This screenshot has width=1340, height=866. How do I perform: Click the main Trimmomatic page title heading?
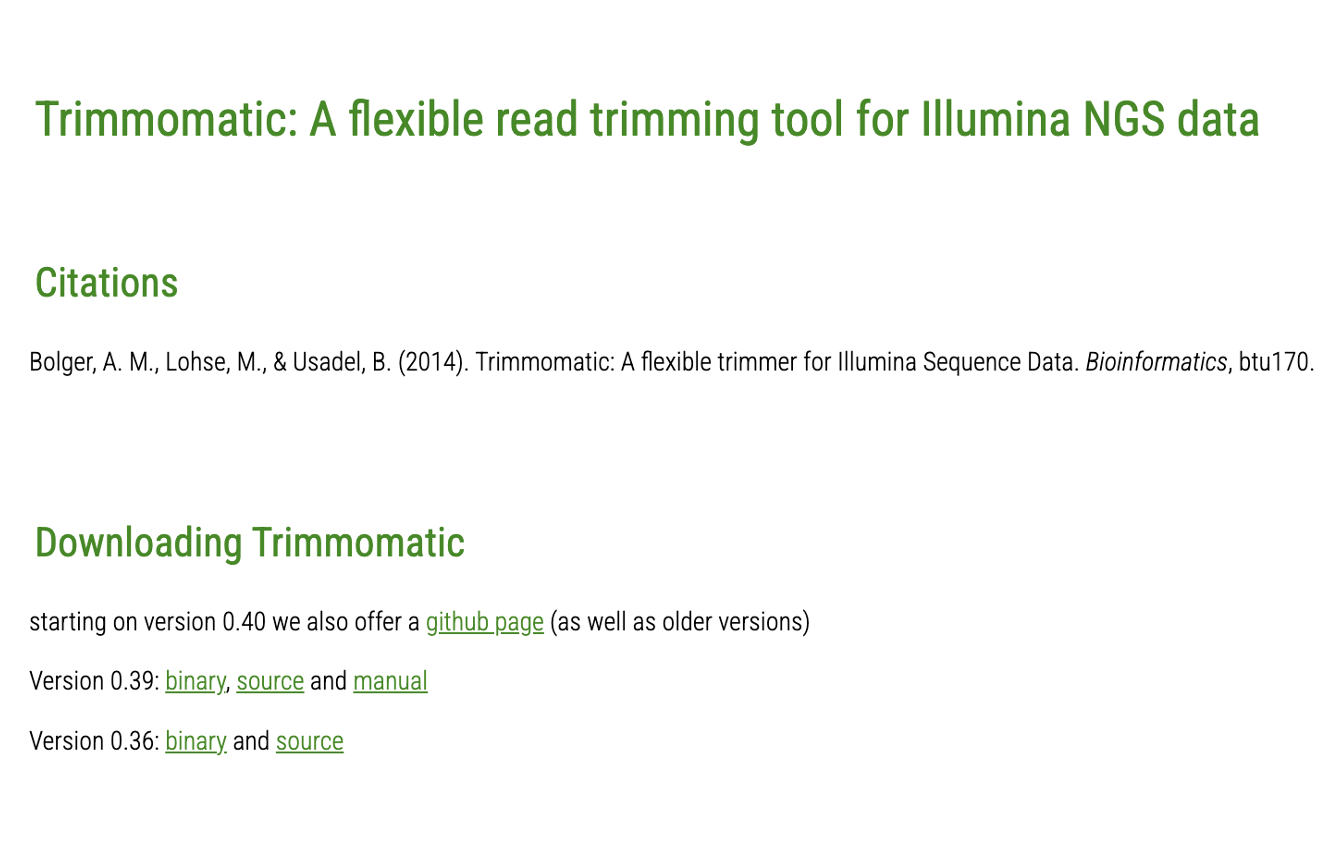click(647, 119)
